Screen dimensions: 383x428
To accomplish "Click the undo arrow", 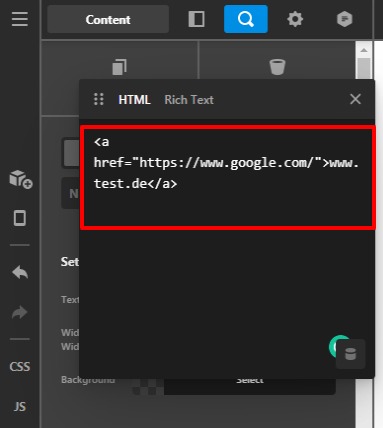I will [20, 273].
